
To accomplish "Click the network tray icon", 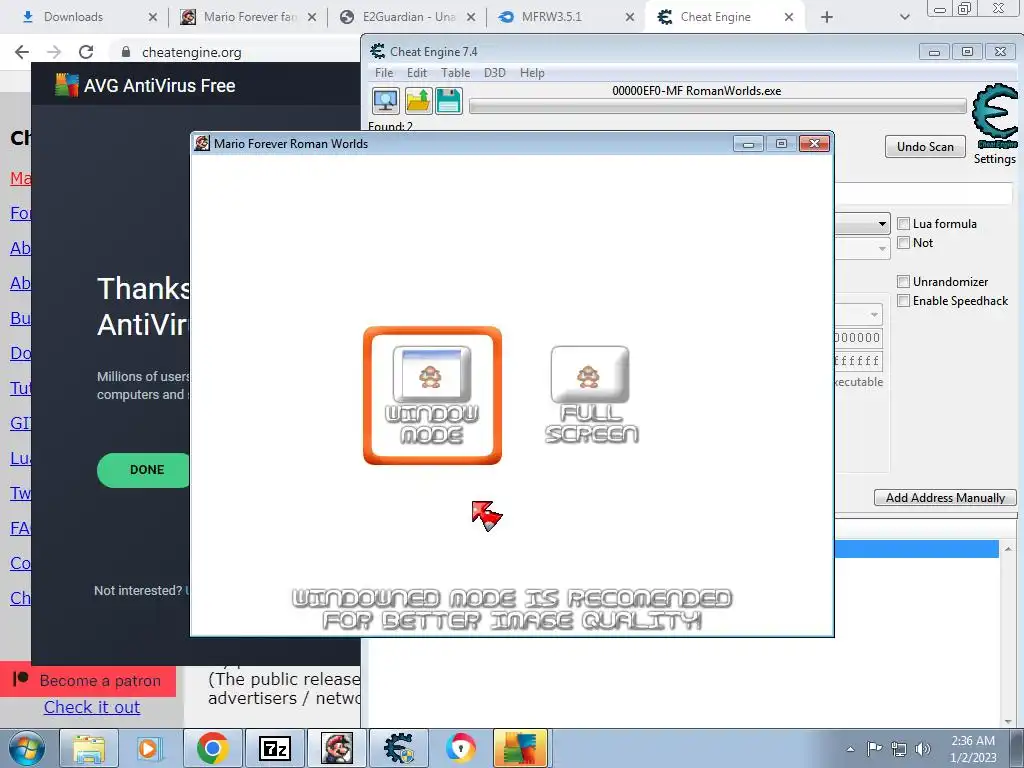I will [x=899, y=749].
